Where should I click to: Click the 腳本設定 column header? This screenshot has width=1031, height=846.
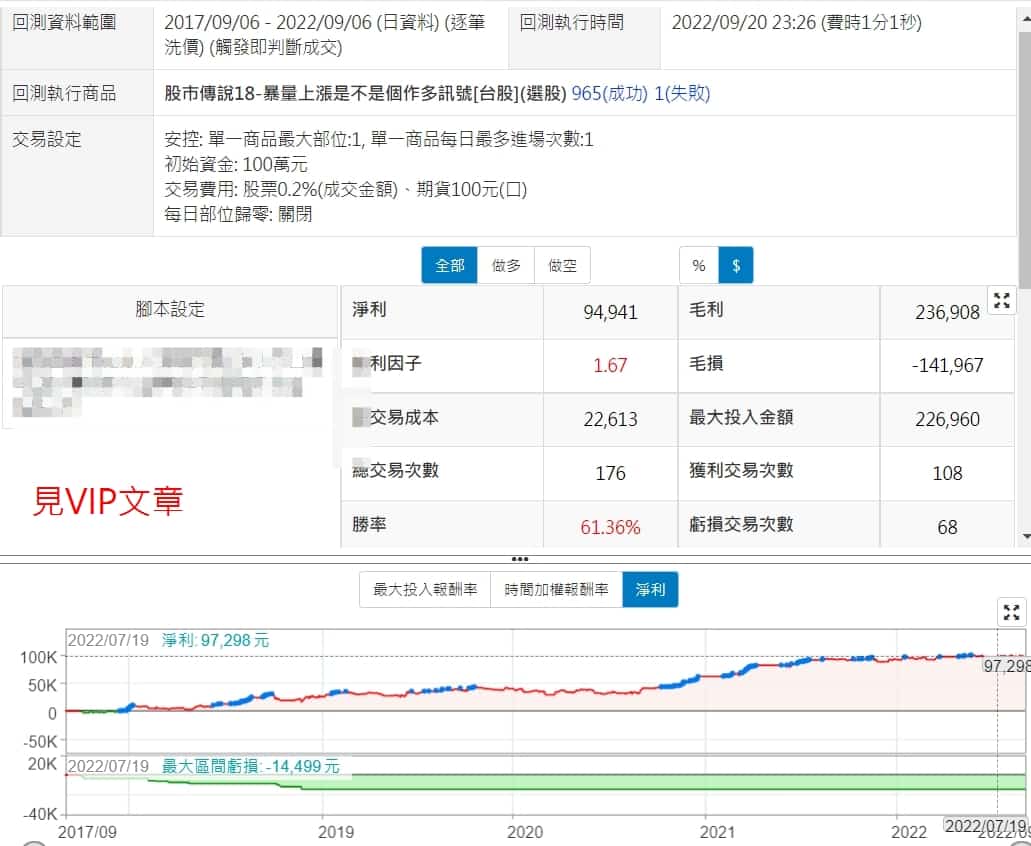click(170, 310)
